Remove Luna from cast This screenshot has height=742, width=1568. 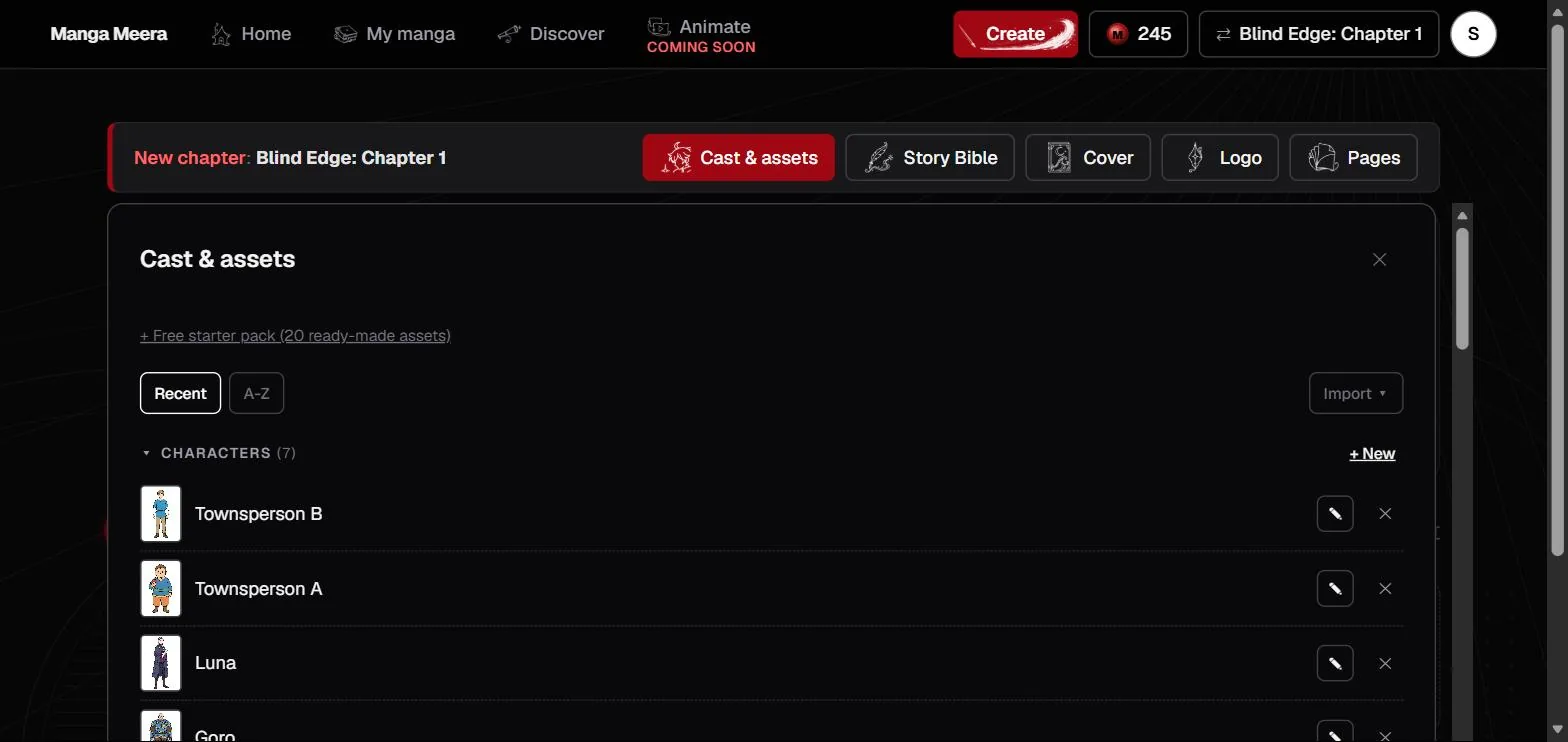coord(1385,663)
